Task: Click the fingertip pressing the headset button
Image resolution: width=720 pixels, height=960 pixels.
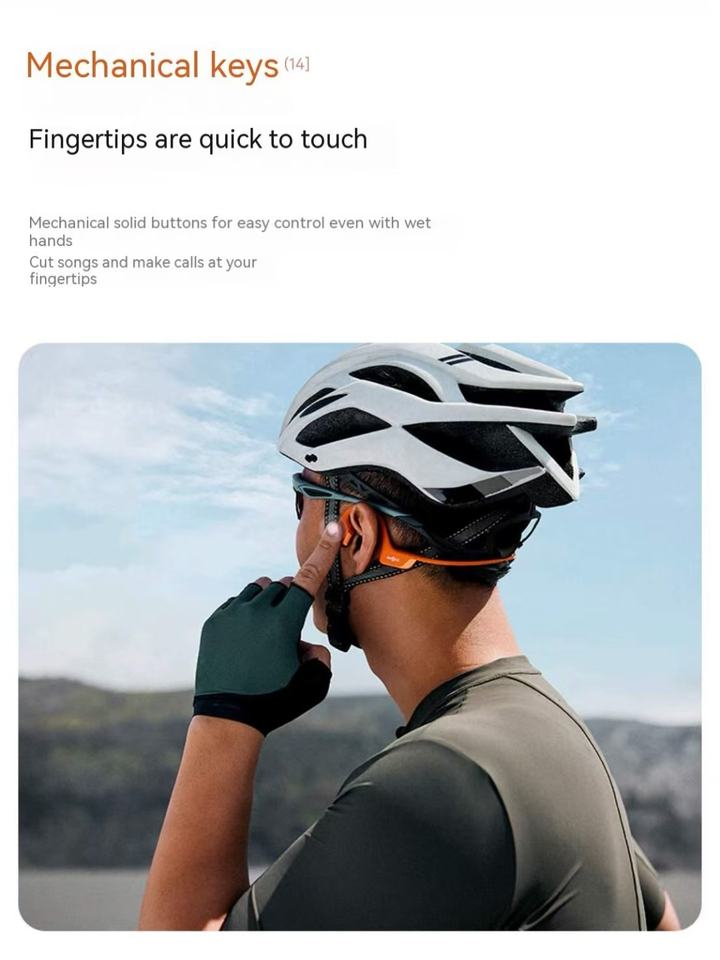Action: pyautogui.click(x=332, y=530)
